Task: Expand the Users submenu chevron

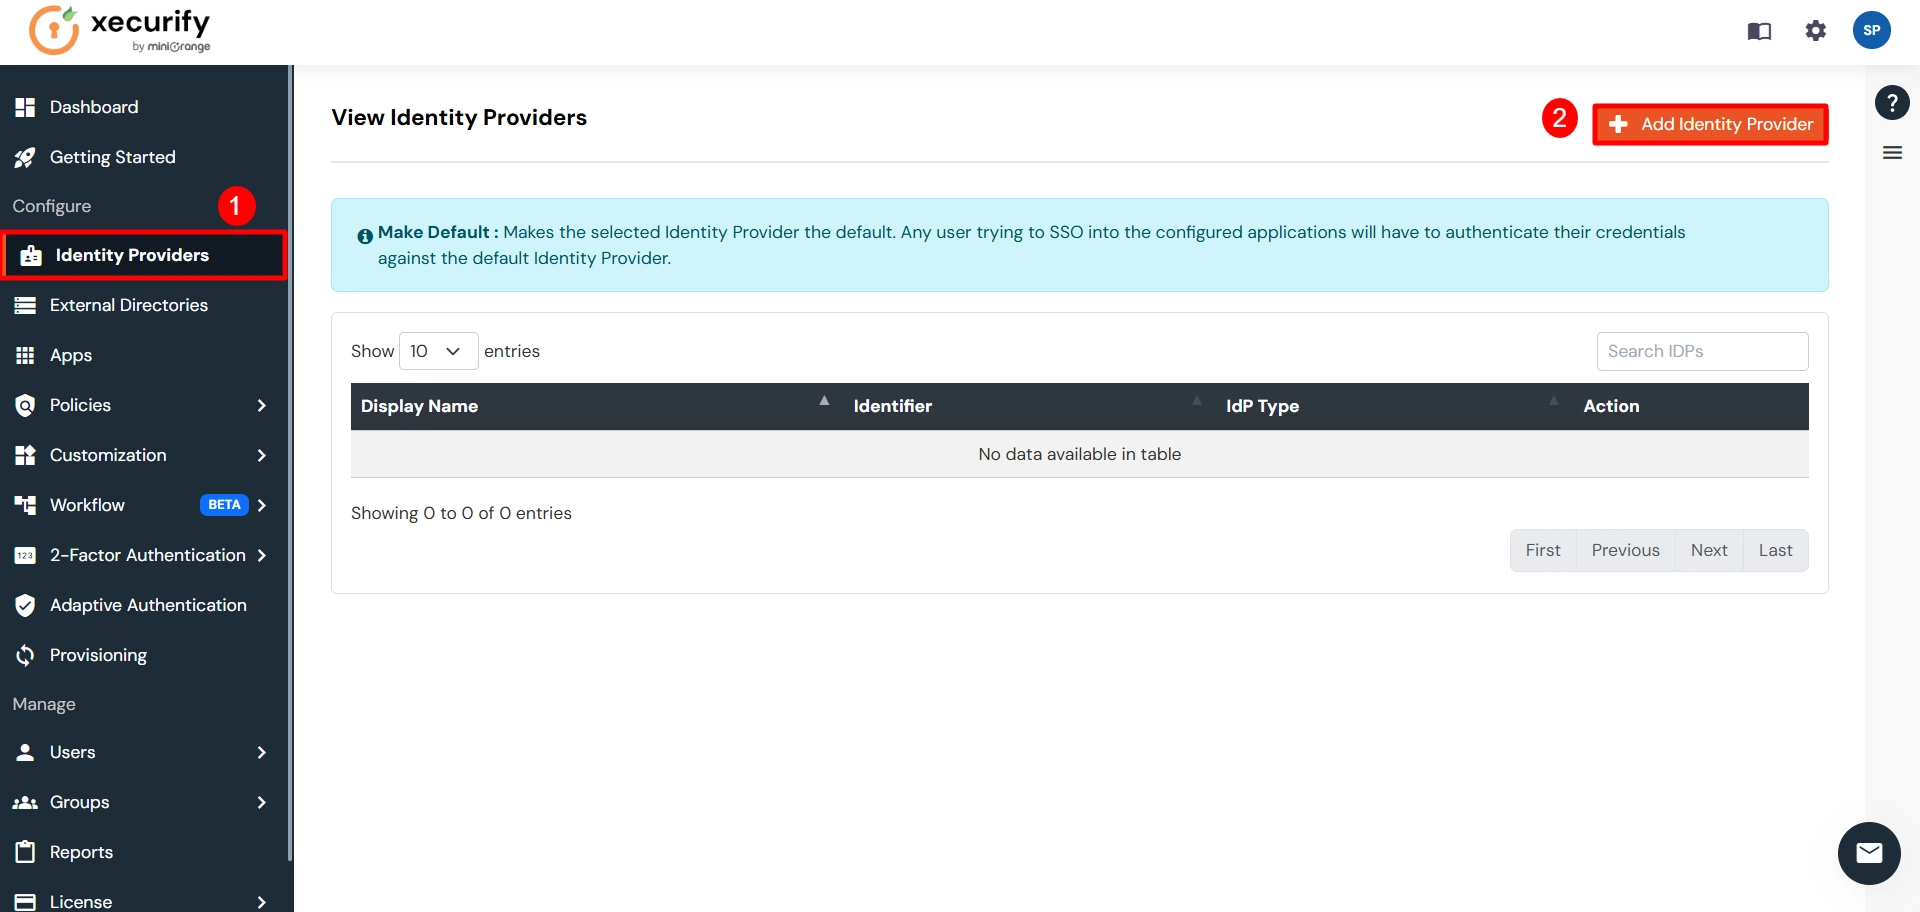Action: [x=261, y=752]
